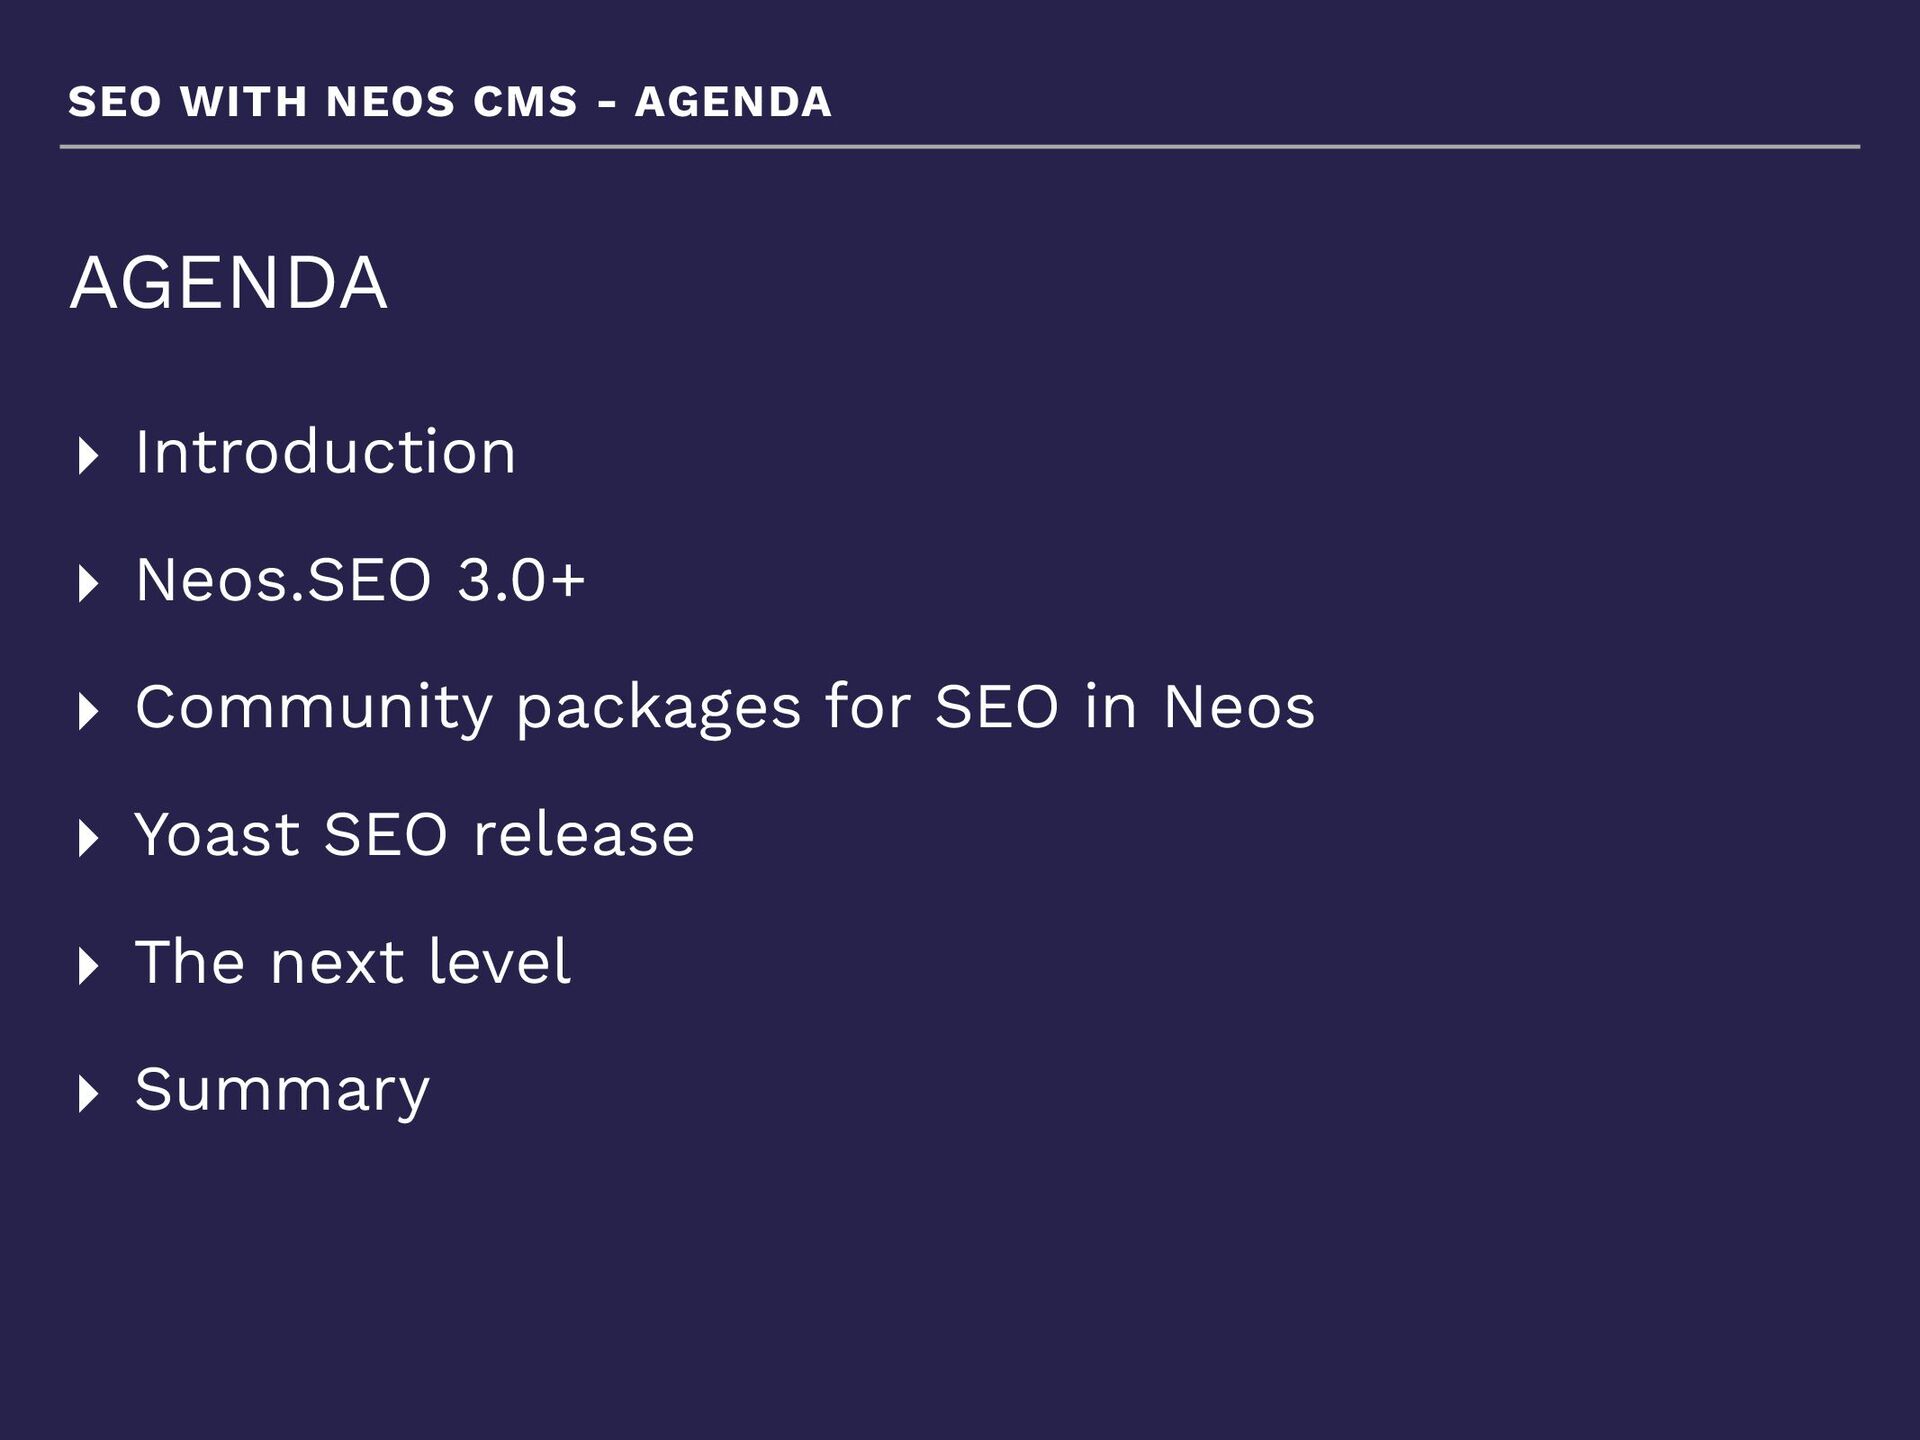The height and width of the screenshot is (1440, 1920).
Task: Select the Neos.SEO 3.0+ agenda text
Action: coord(360,580)
